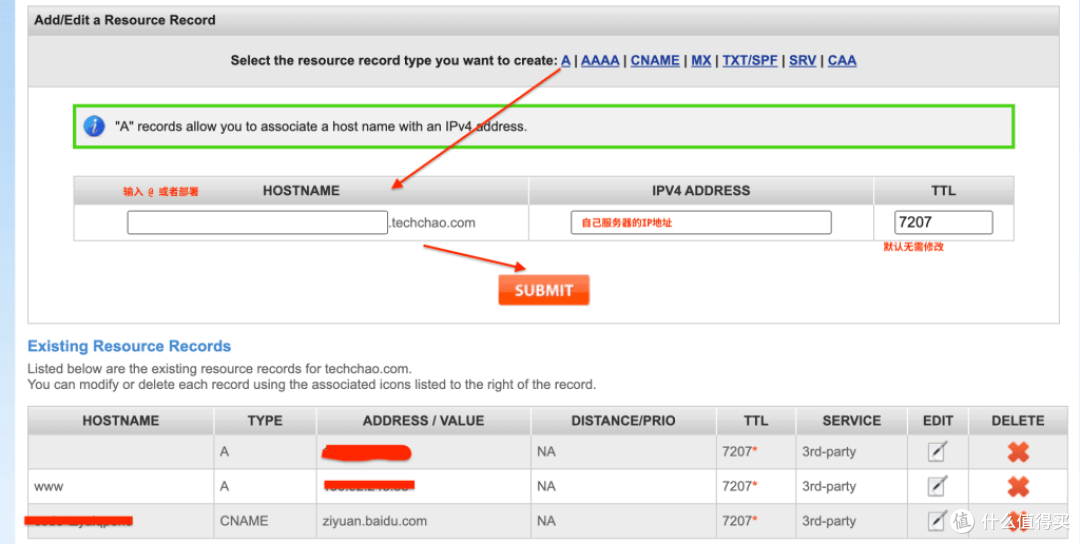Edit the ziyuan.baidu.com CNAME record
Screen dimensions: 1080x544
(936, 521)
